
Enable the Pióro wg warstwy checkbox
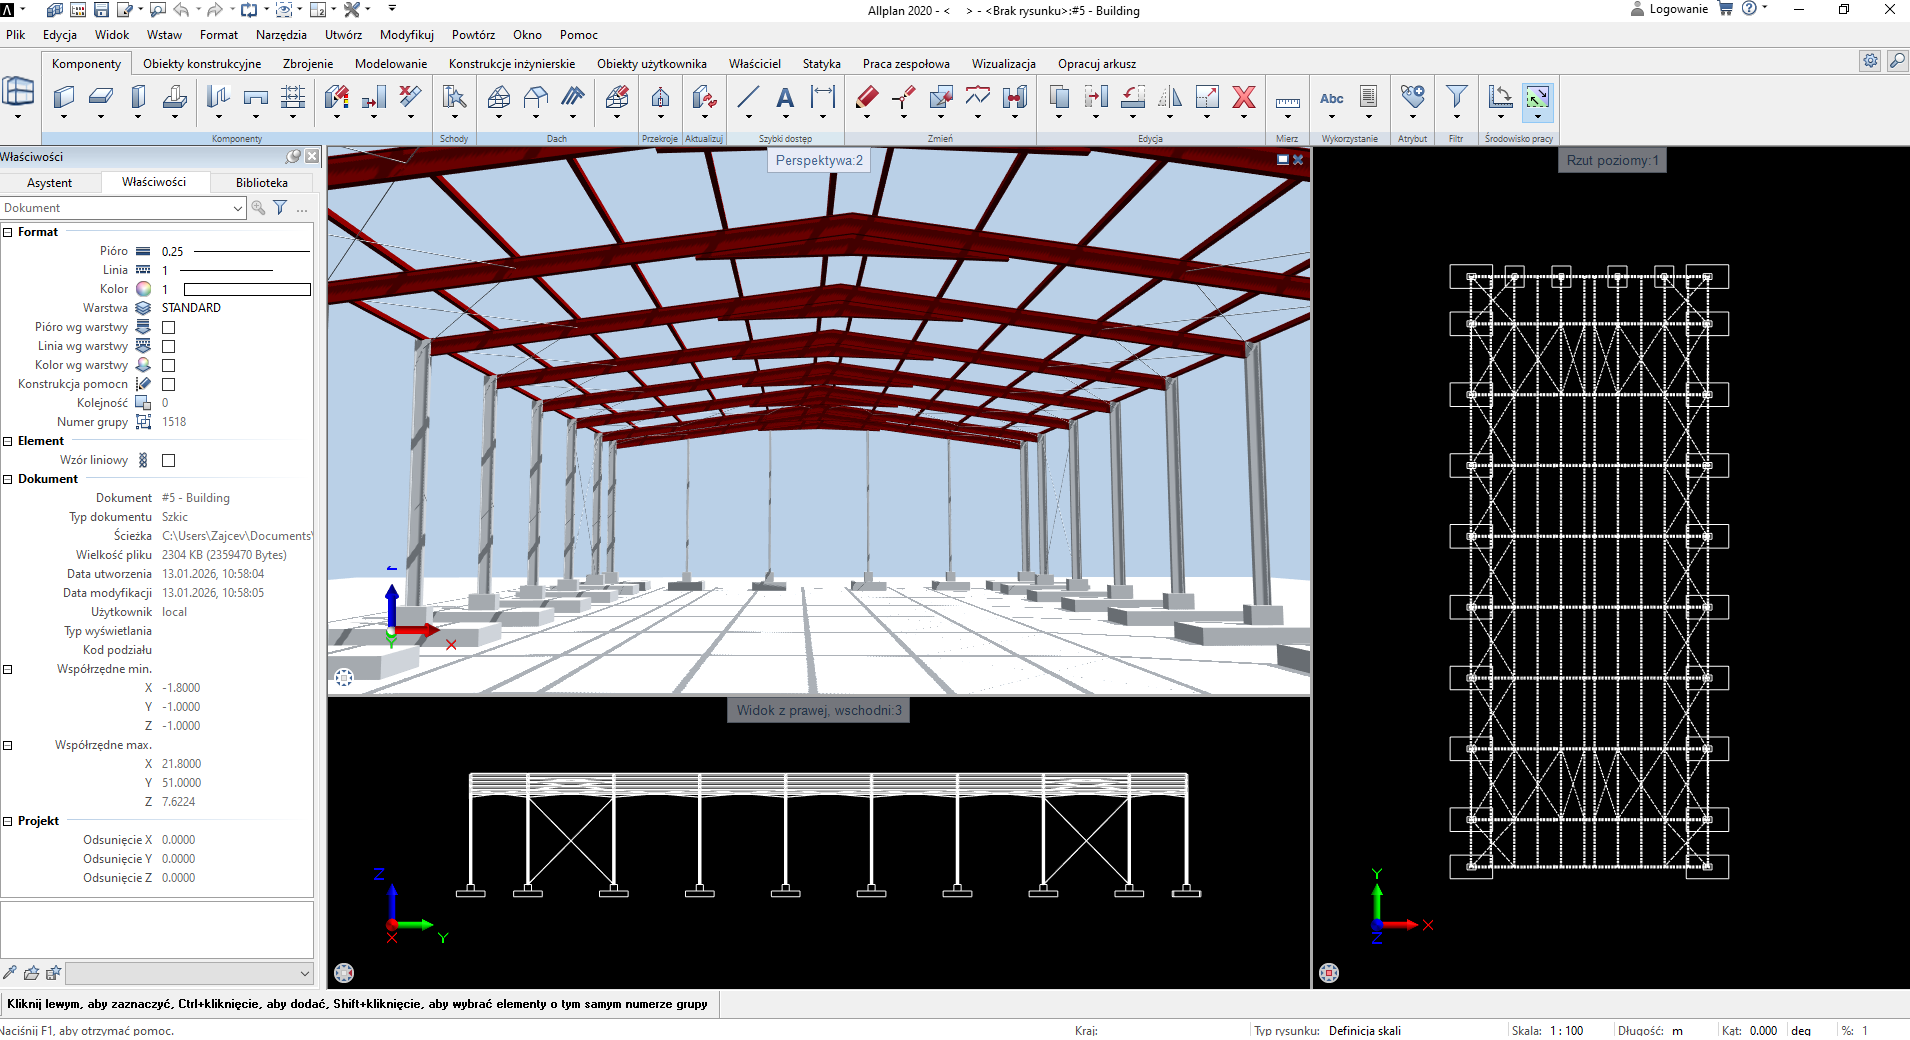click(x=169, y=327)
